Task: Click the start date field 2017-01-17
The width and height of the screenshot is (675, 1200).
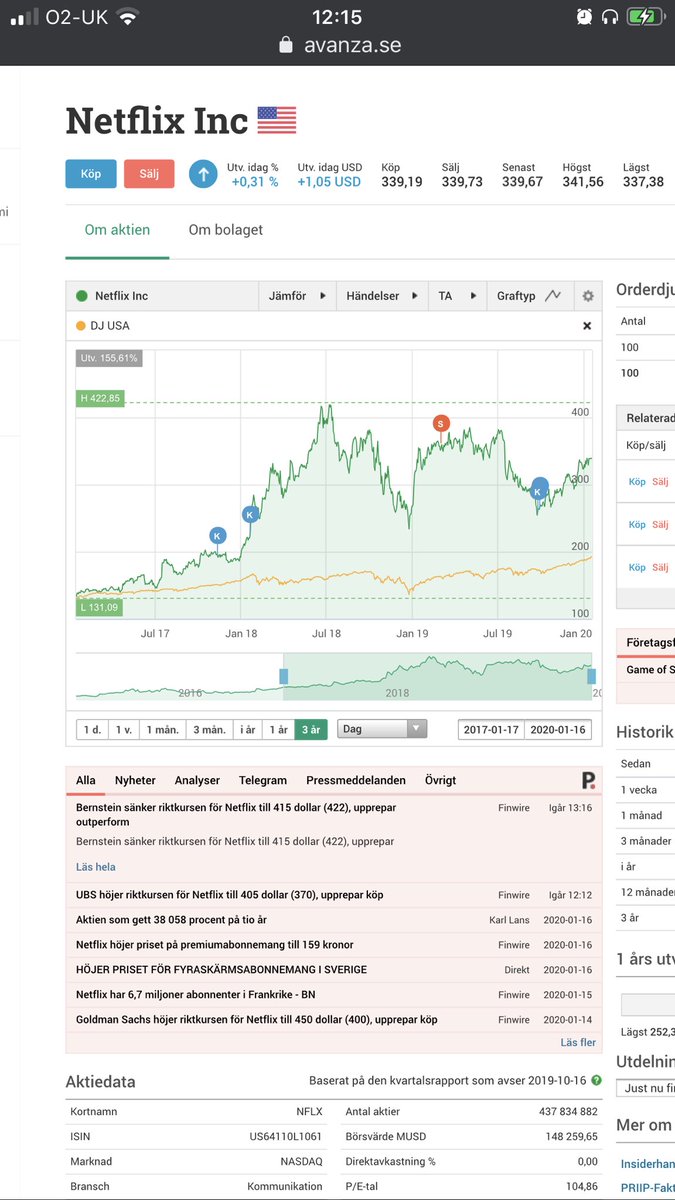Action: click(491, 729)
